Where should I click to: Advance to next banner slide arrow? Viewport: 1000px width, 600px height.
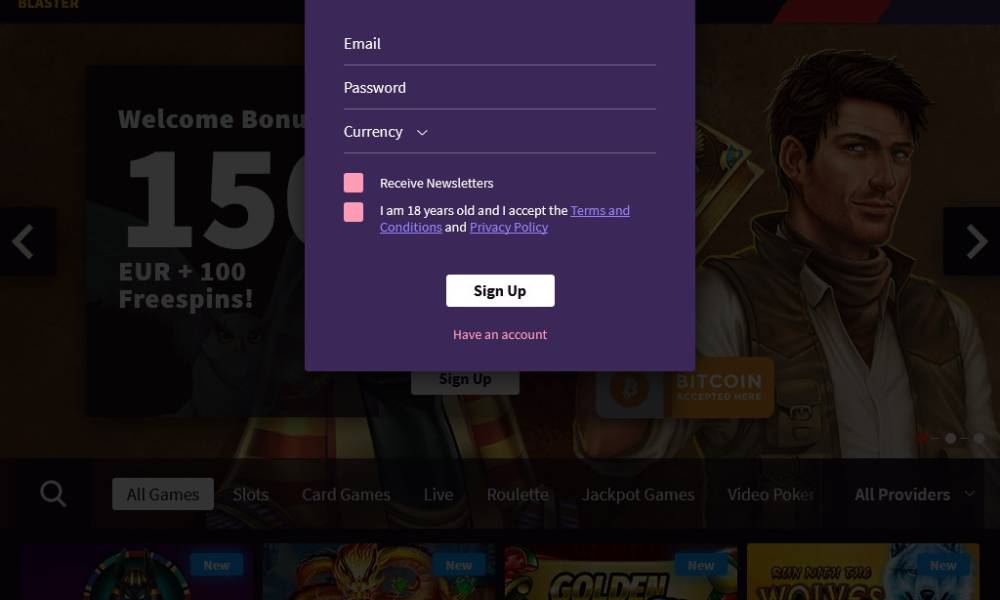[974, 242]
